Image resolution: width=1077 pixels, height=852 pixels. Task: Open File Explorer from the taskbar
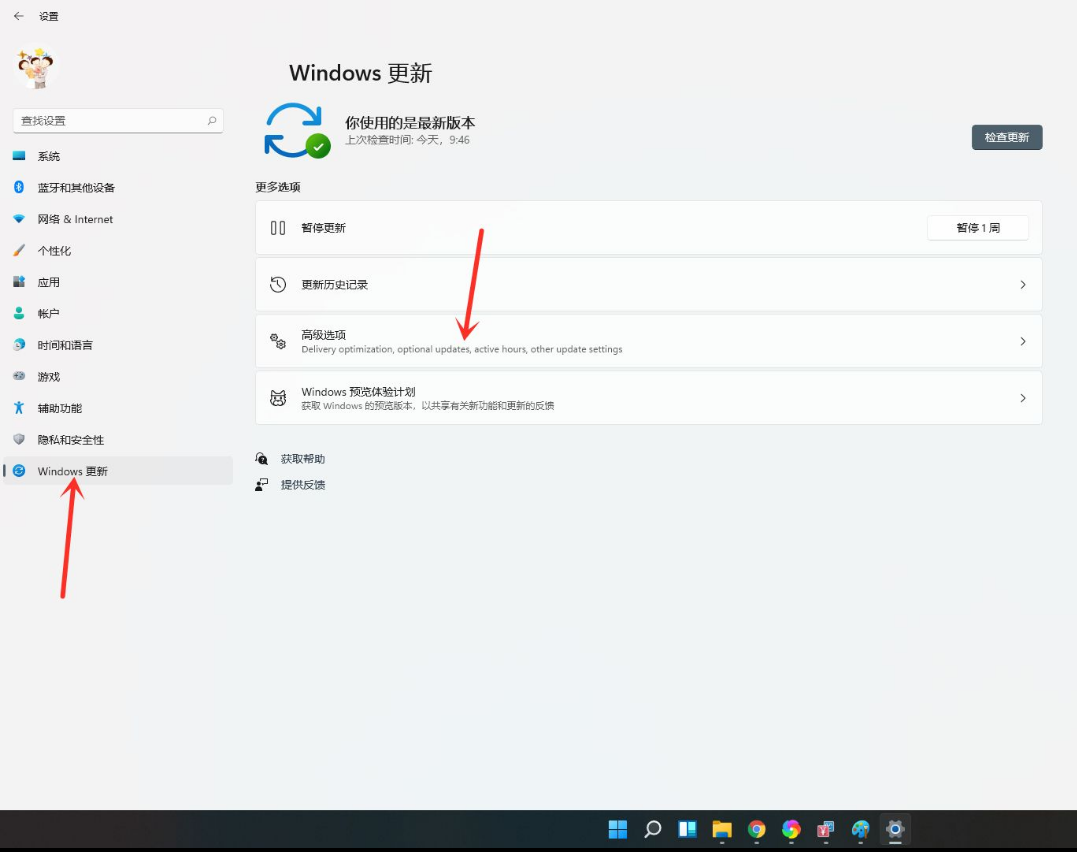[722, 829]
